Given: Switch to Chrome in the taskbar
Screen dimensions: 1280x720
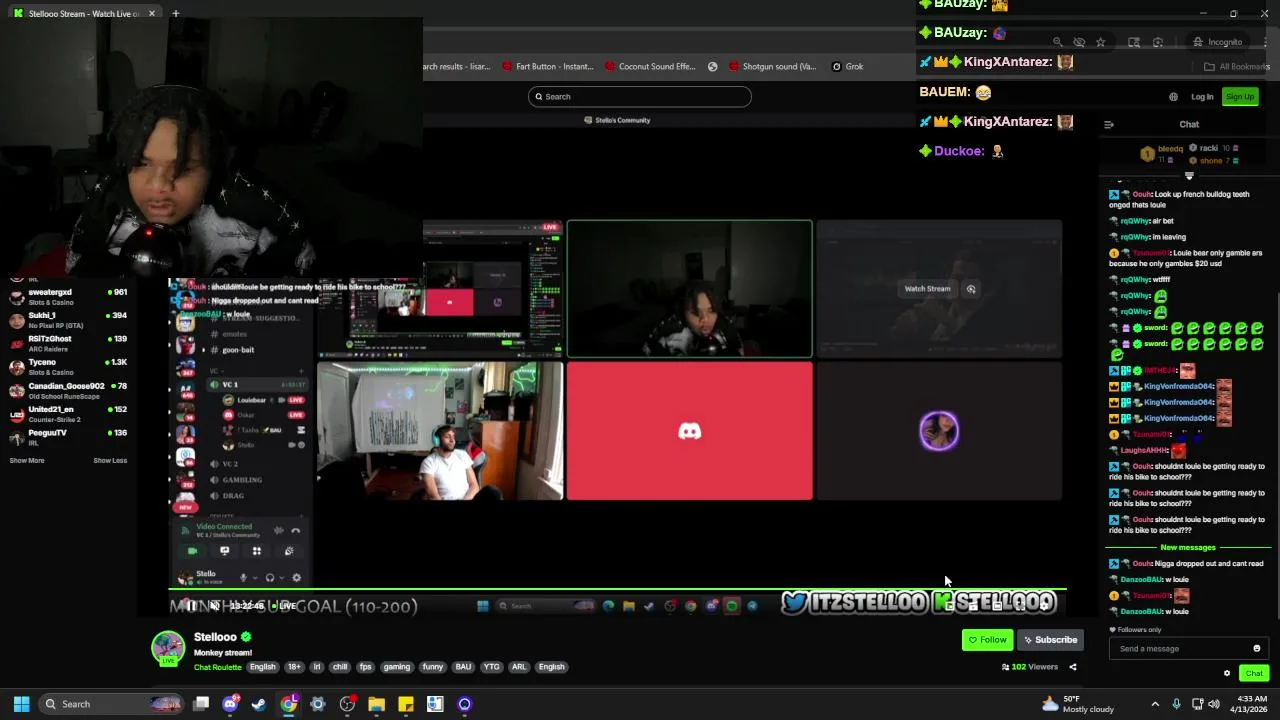Looking at the screenshot, I should pos(289,704).
